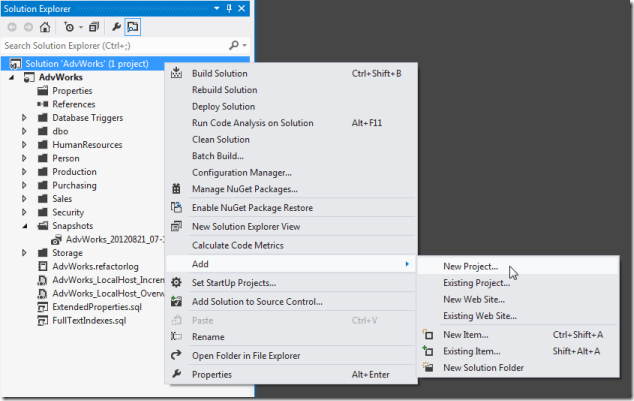The height and width of the screenshot is (401, 634).
Task: Collapse the Snapshots folder node
Action: [x=24, y=226]
